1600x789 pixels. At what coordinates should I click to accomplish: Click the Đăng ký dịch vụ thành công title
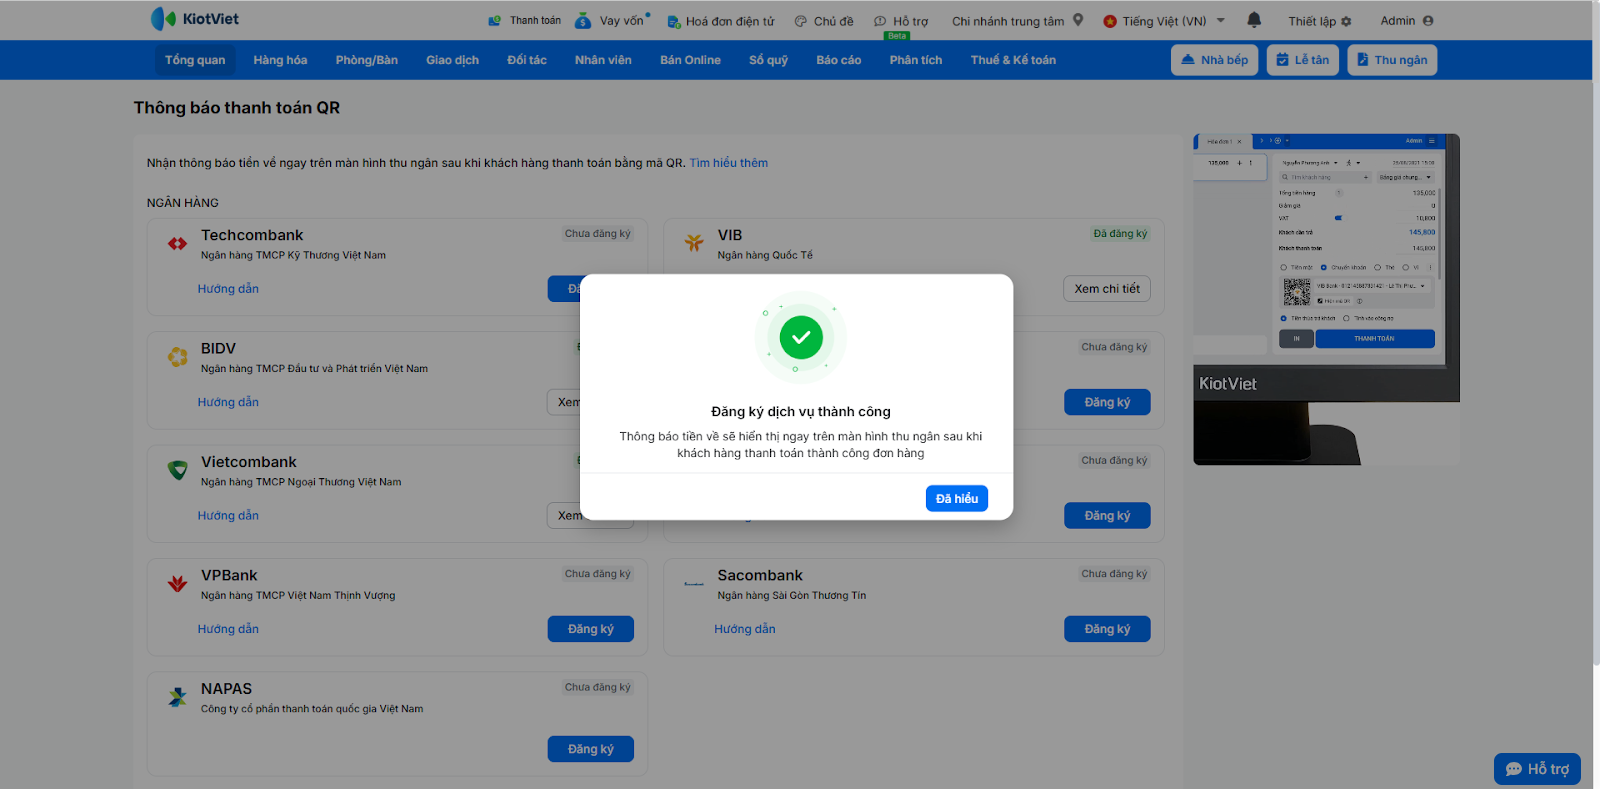[801, 412]
